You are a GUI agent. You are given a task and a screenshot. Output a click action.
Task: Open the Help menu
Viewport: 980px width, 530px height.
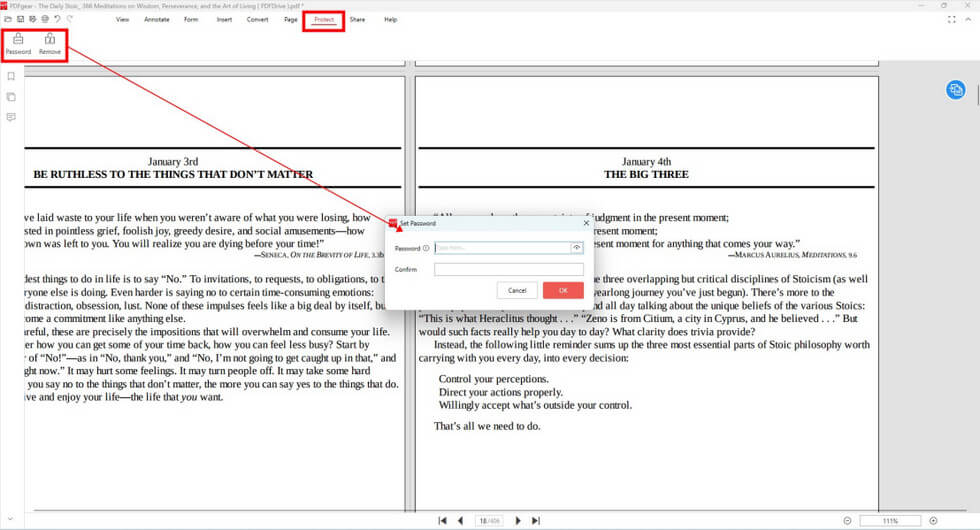click(391, 19)
